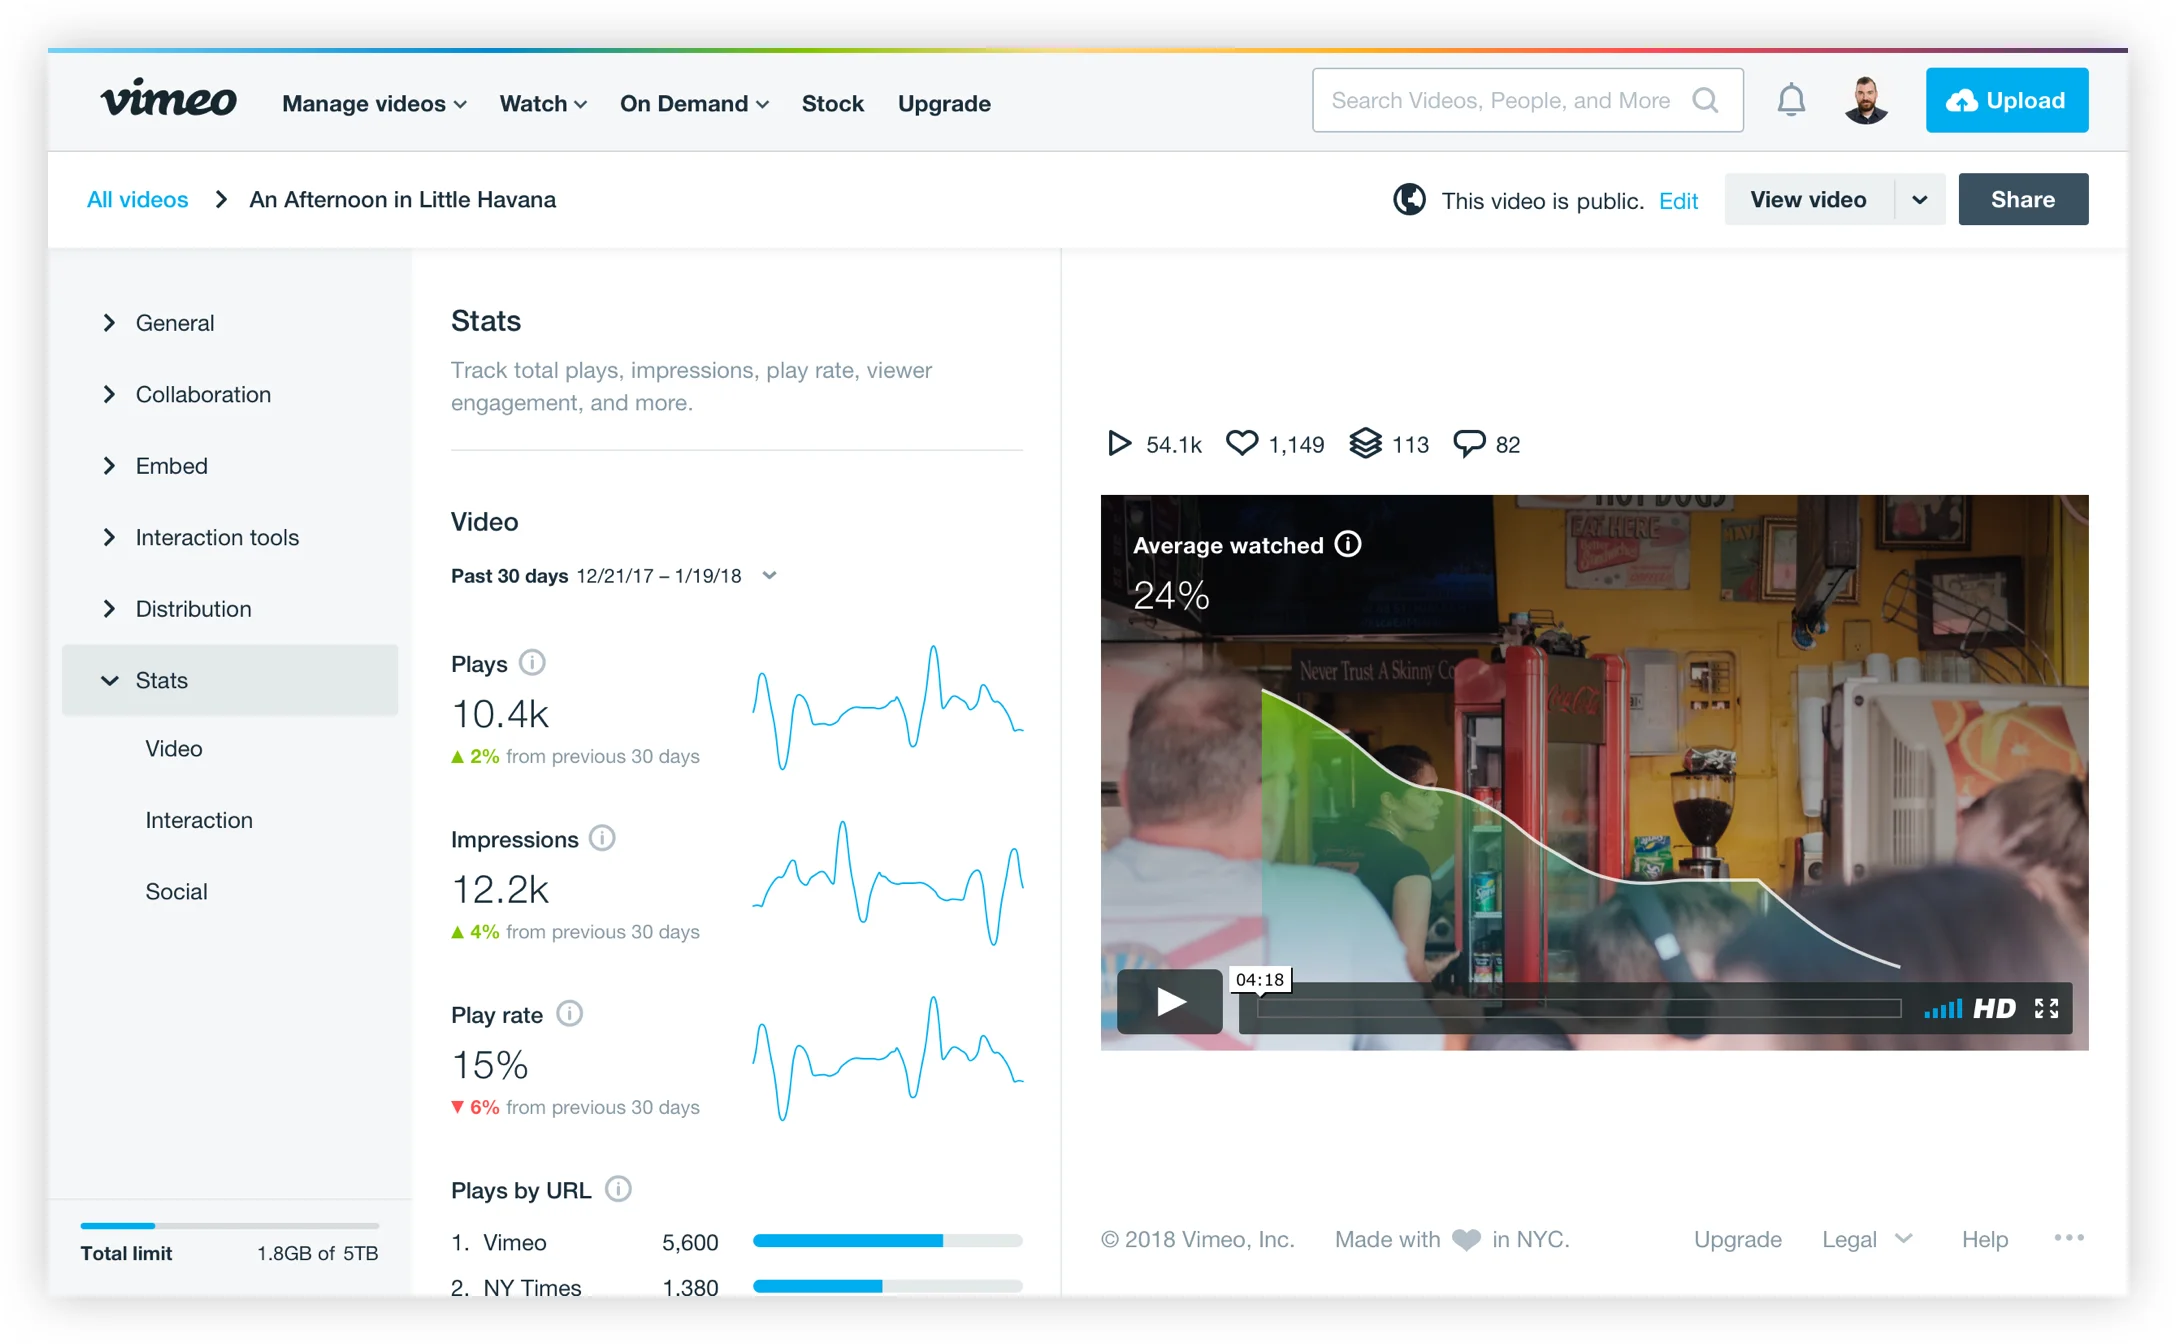Focus the Search Videos, People field

point(1527,100)
